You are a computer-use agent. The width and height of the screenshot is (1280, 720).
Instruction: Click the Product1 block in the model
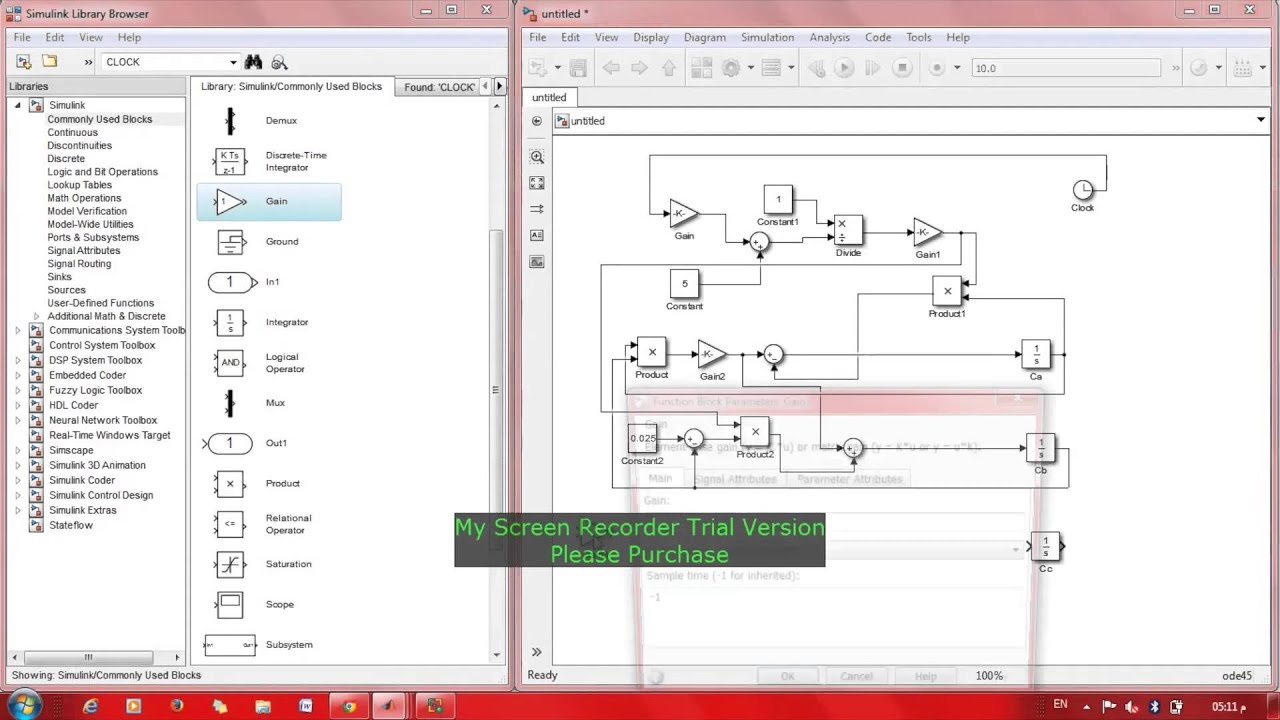947,292
